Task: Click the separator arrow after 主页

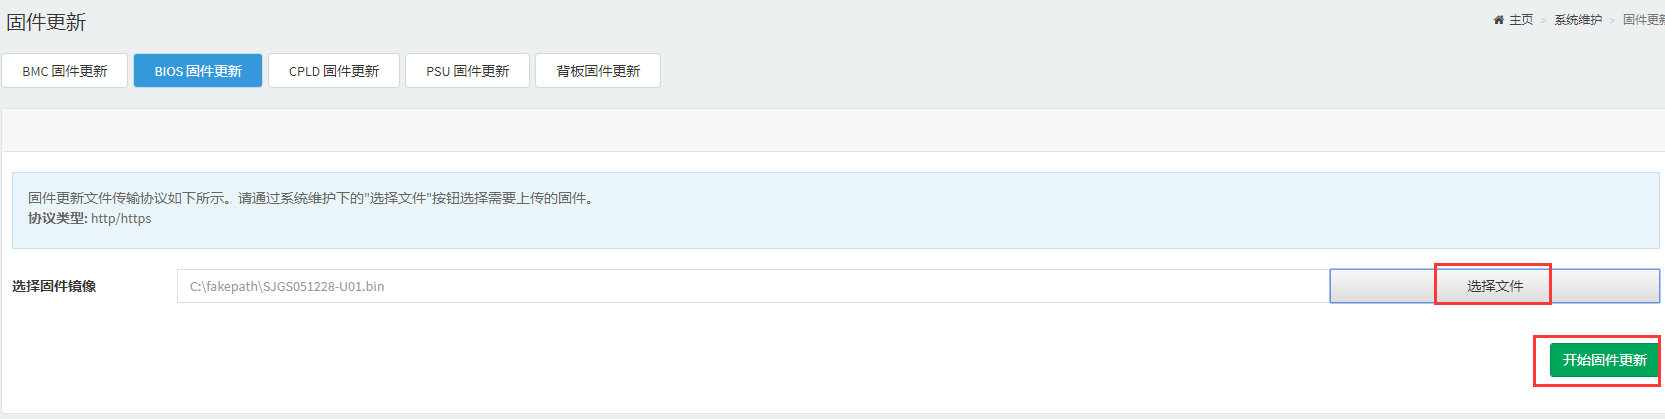Action: pyautogui.click(x=1544, y=20)
